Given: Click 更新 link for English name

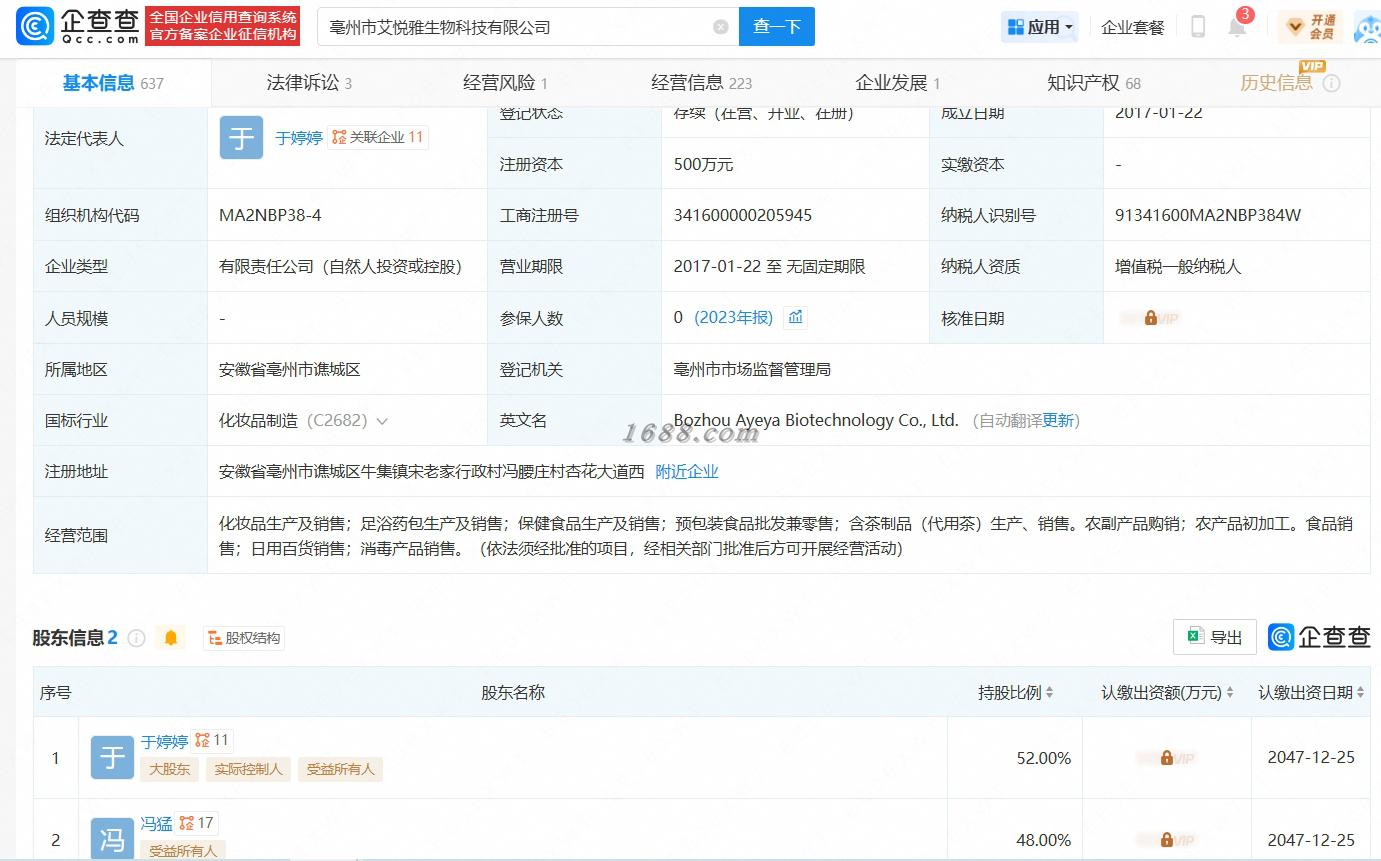Looking at the screenshot, I should click(1058, 421).
